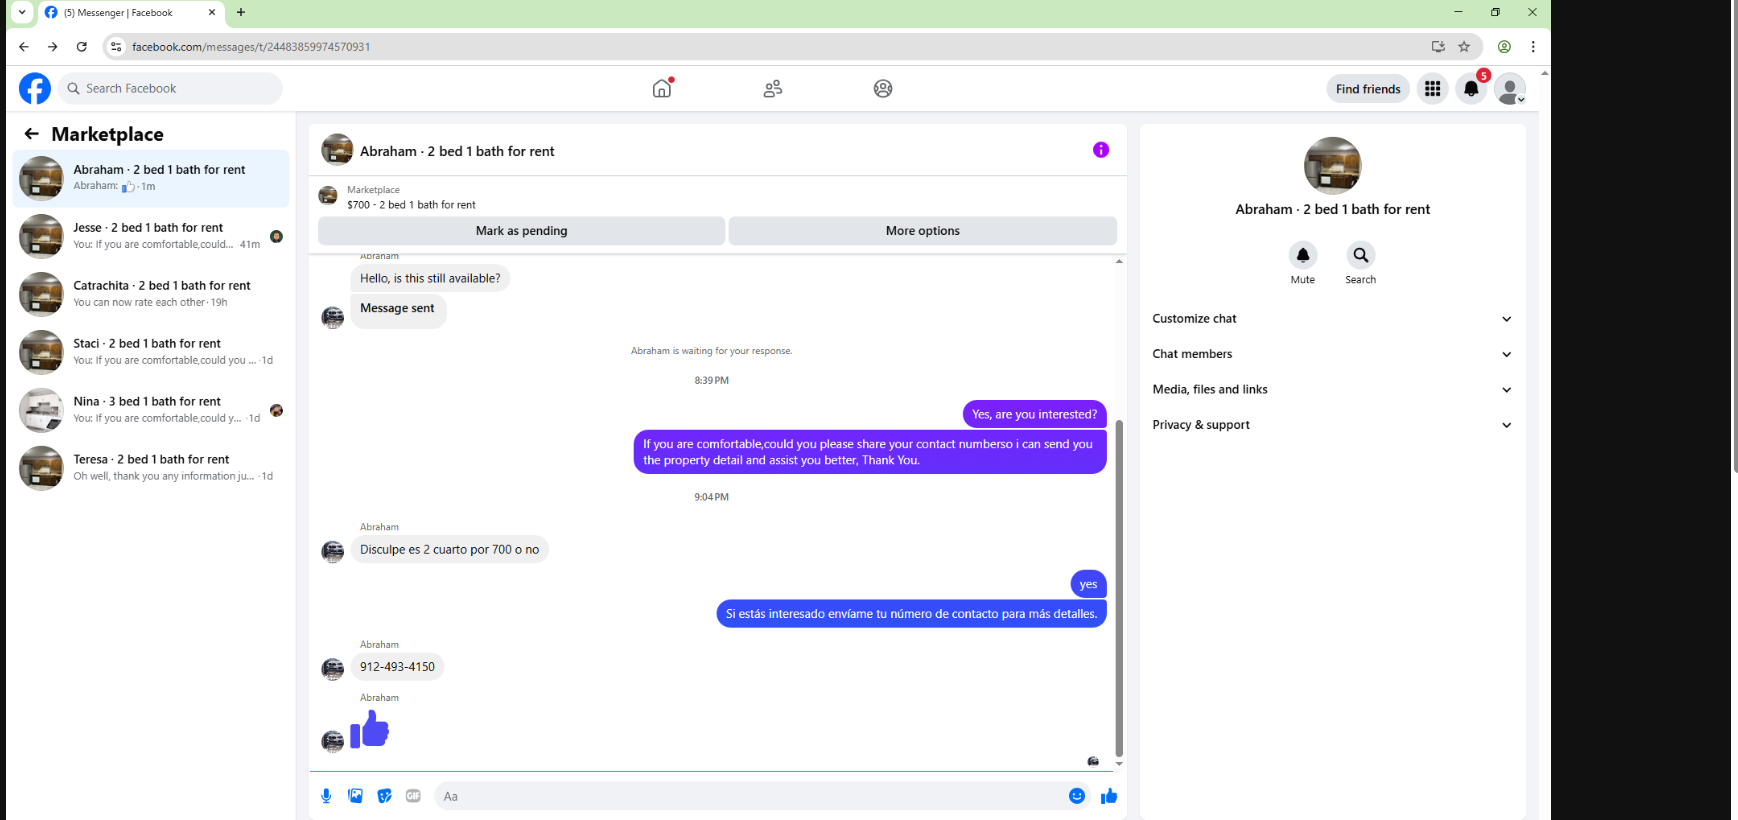1738x820 pixels.
Task: Open the notifications bell
Action: click(x=1471, y=89)
